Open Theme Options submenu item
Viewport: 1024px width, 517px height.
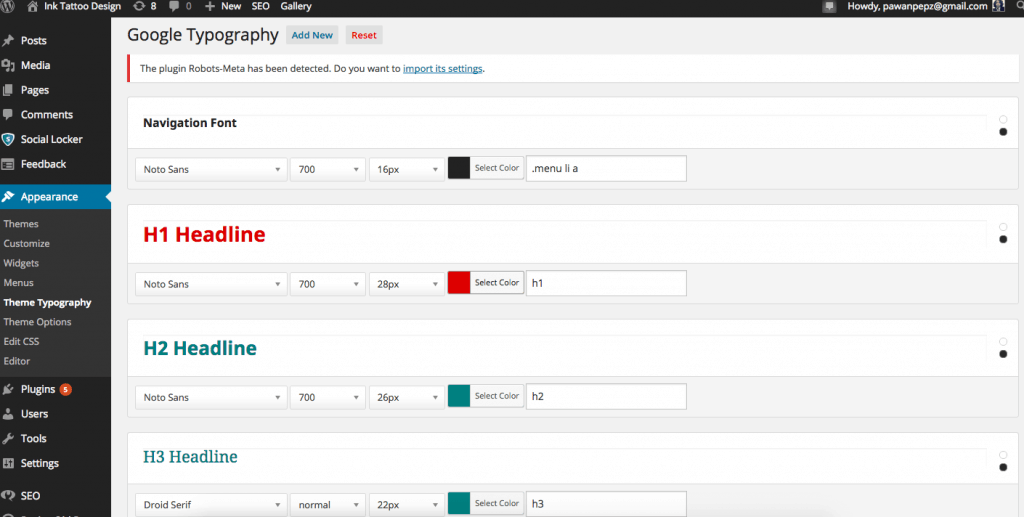(x=37, y=322)
